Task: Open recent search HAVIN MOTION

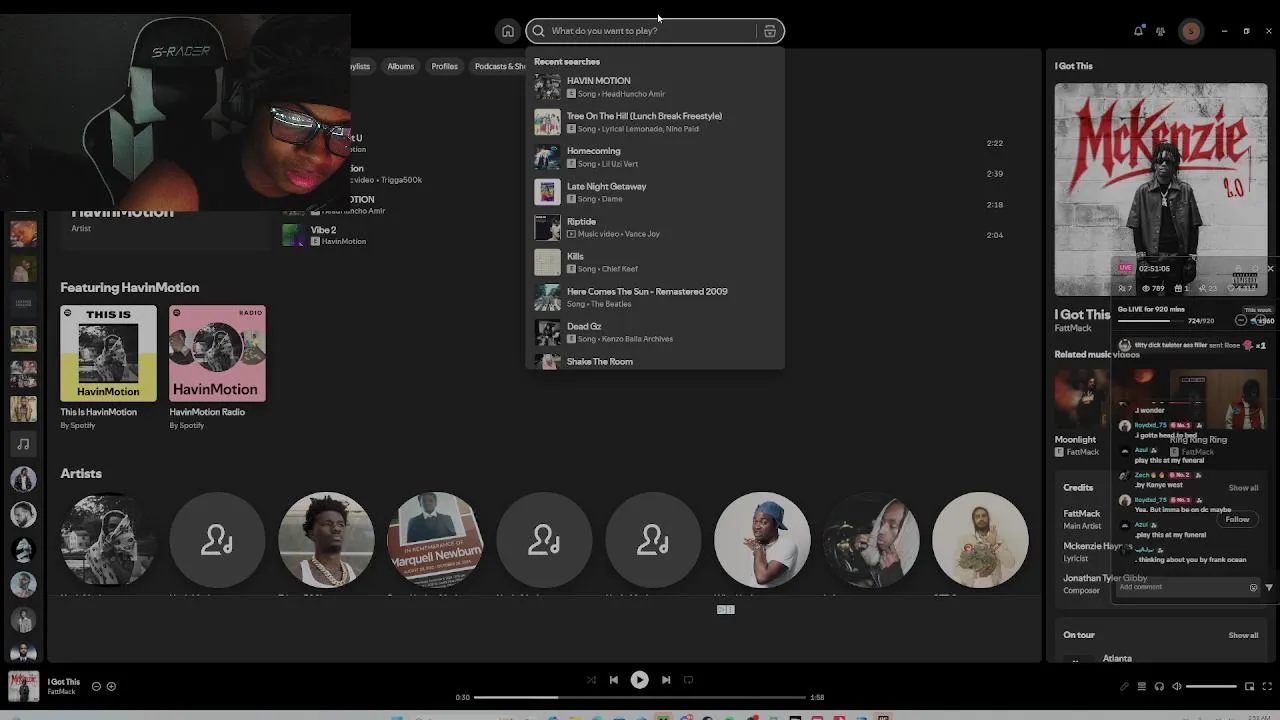Action: pos(655,87)
